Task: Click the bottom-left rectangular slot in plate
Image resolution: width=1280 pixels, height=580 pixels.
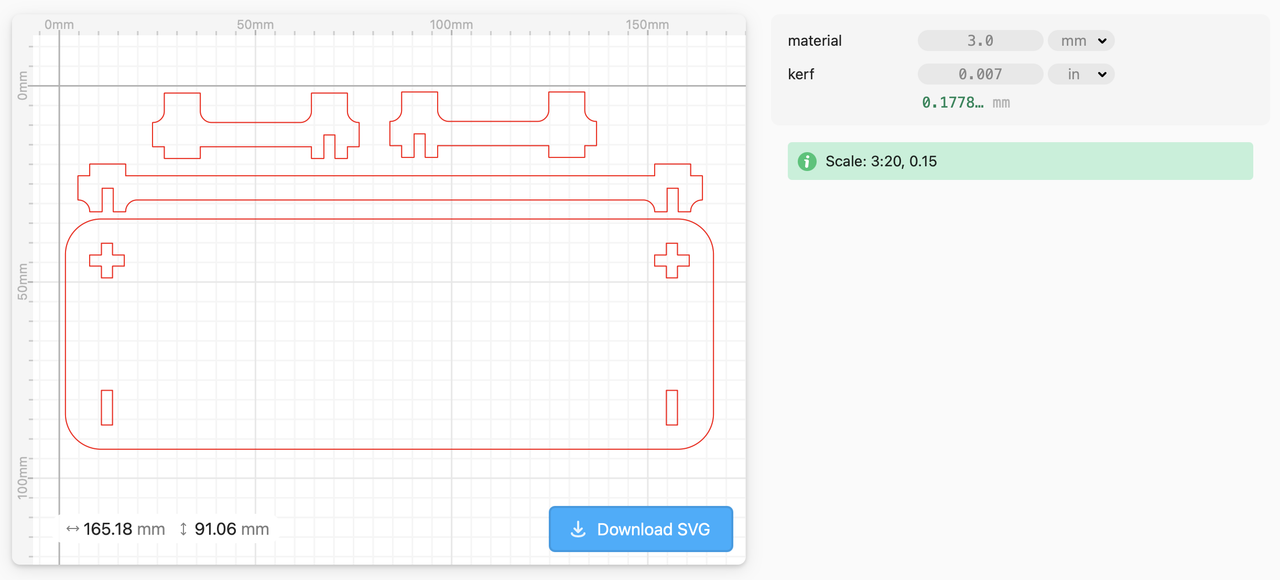Action: pyautogui.click(x=107, y=407)
